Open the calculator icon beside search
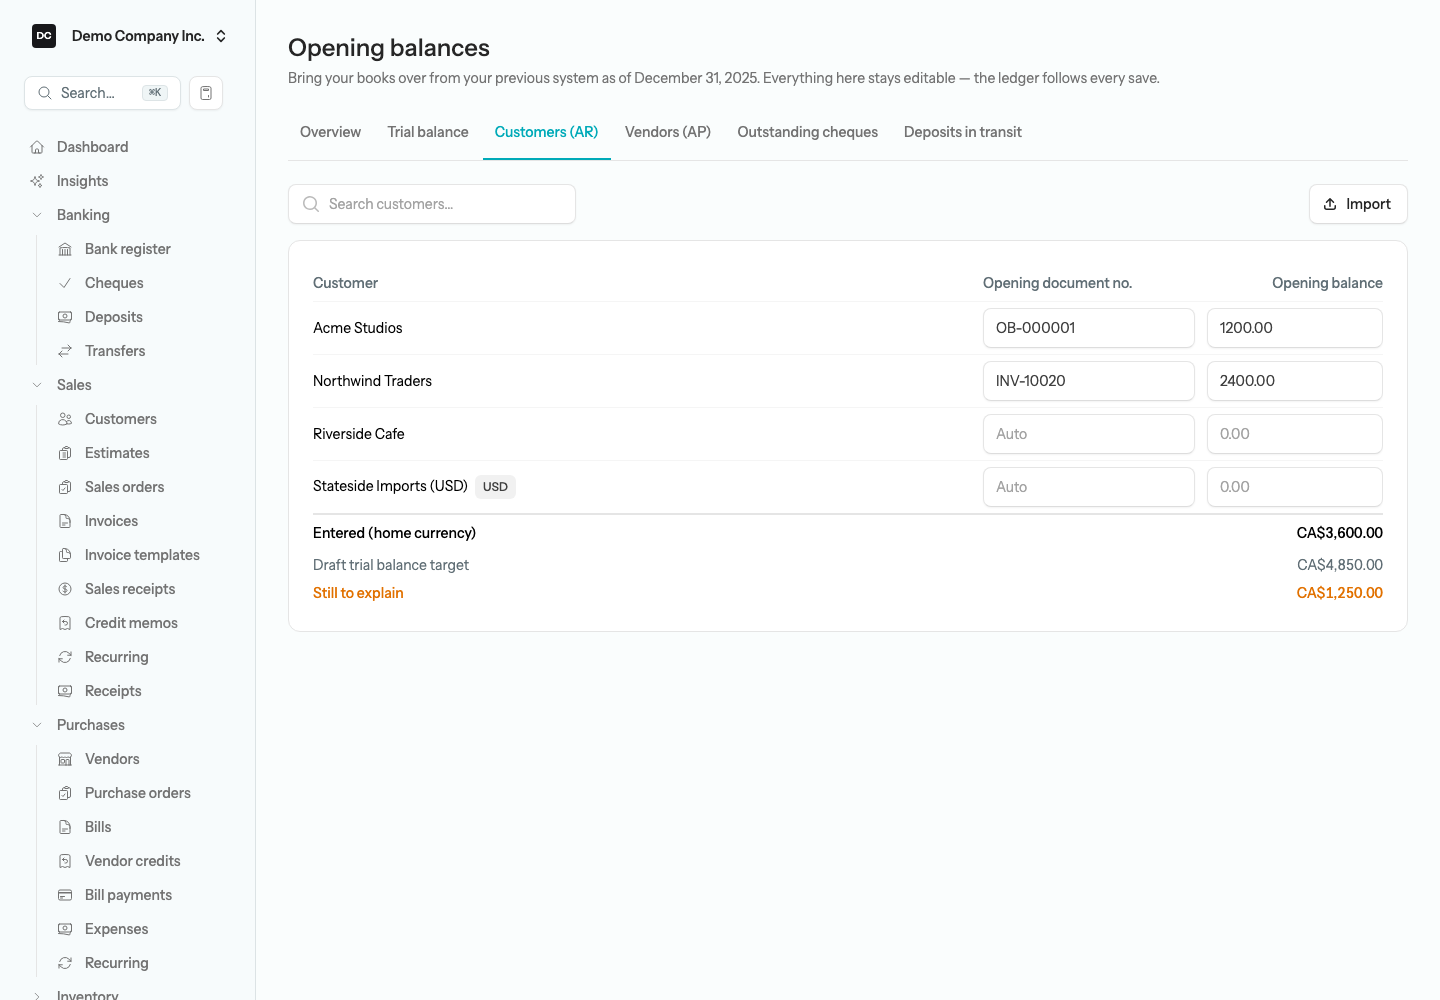Screen dimensions: 1440x1000 click(206, 93)
